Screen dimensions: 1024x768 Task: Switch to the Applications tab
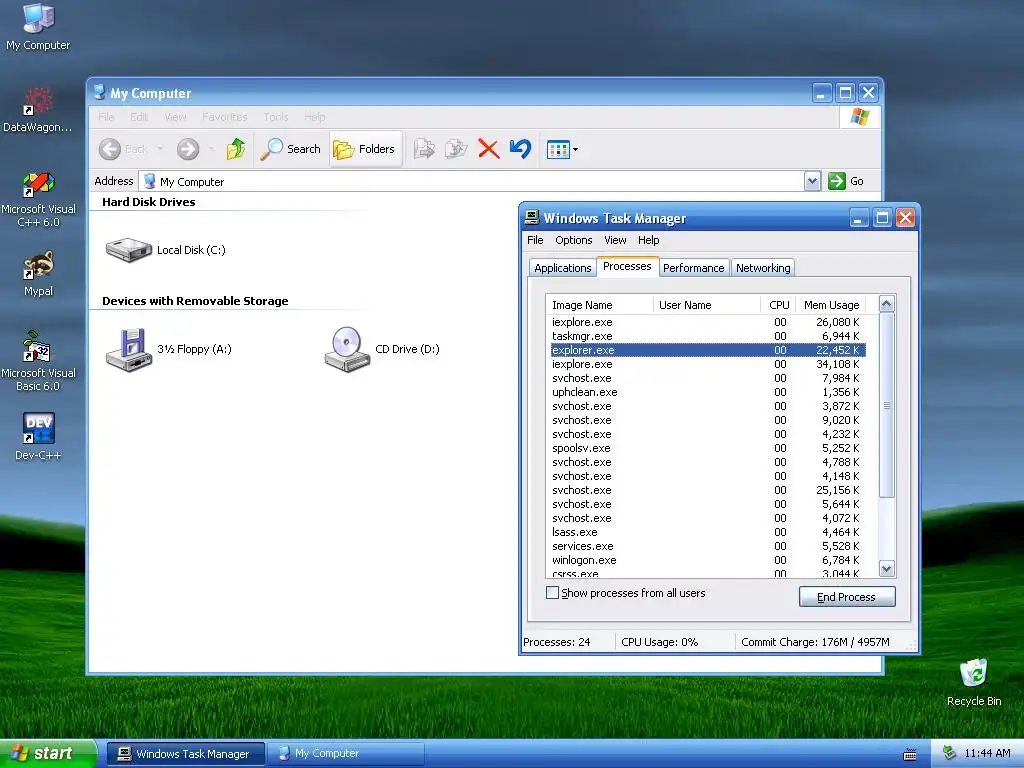[x=562, y=268]
